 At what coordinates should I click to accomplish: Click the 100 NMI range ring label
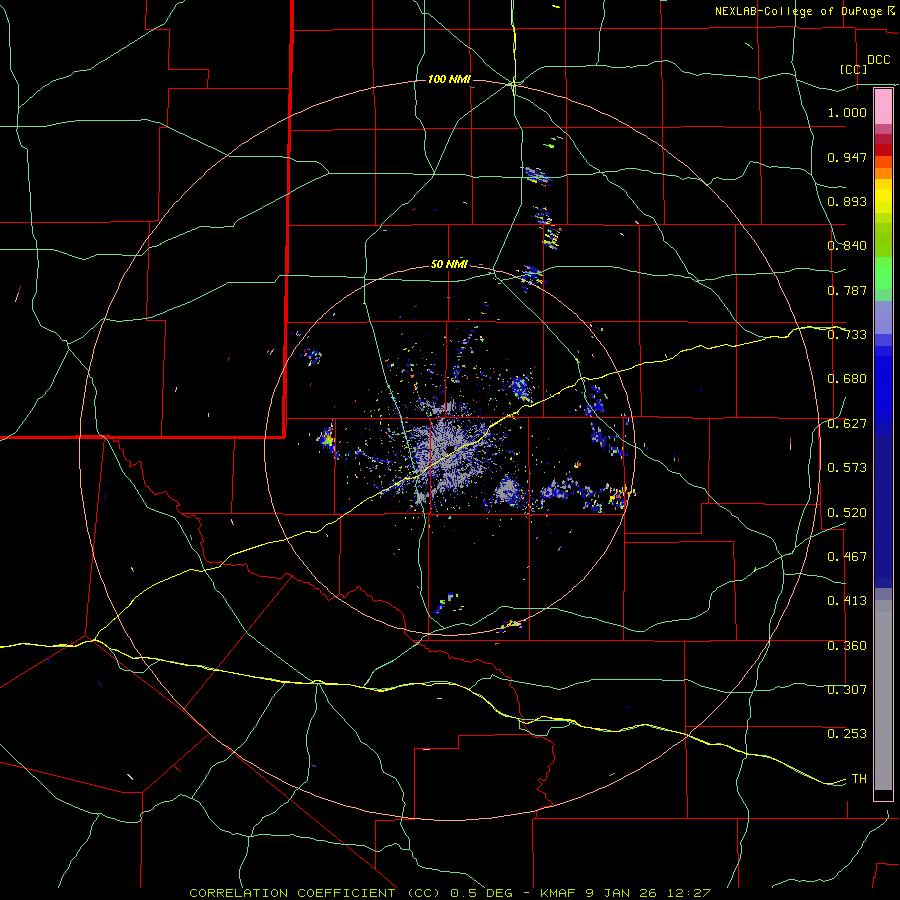(x=449, y=79)
